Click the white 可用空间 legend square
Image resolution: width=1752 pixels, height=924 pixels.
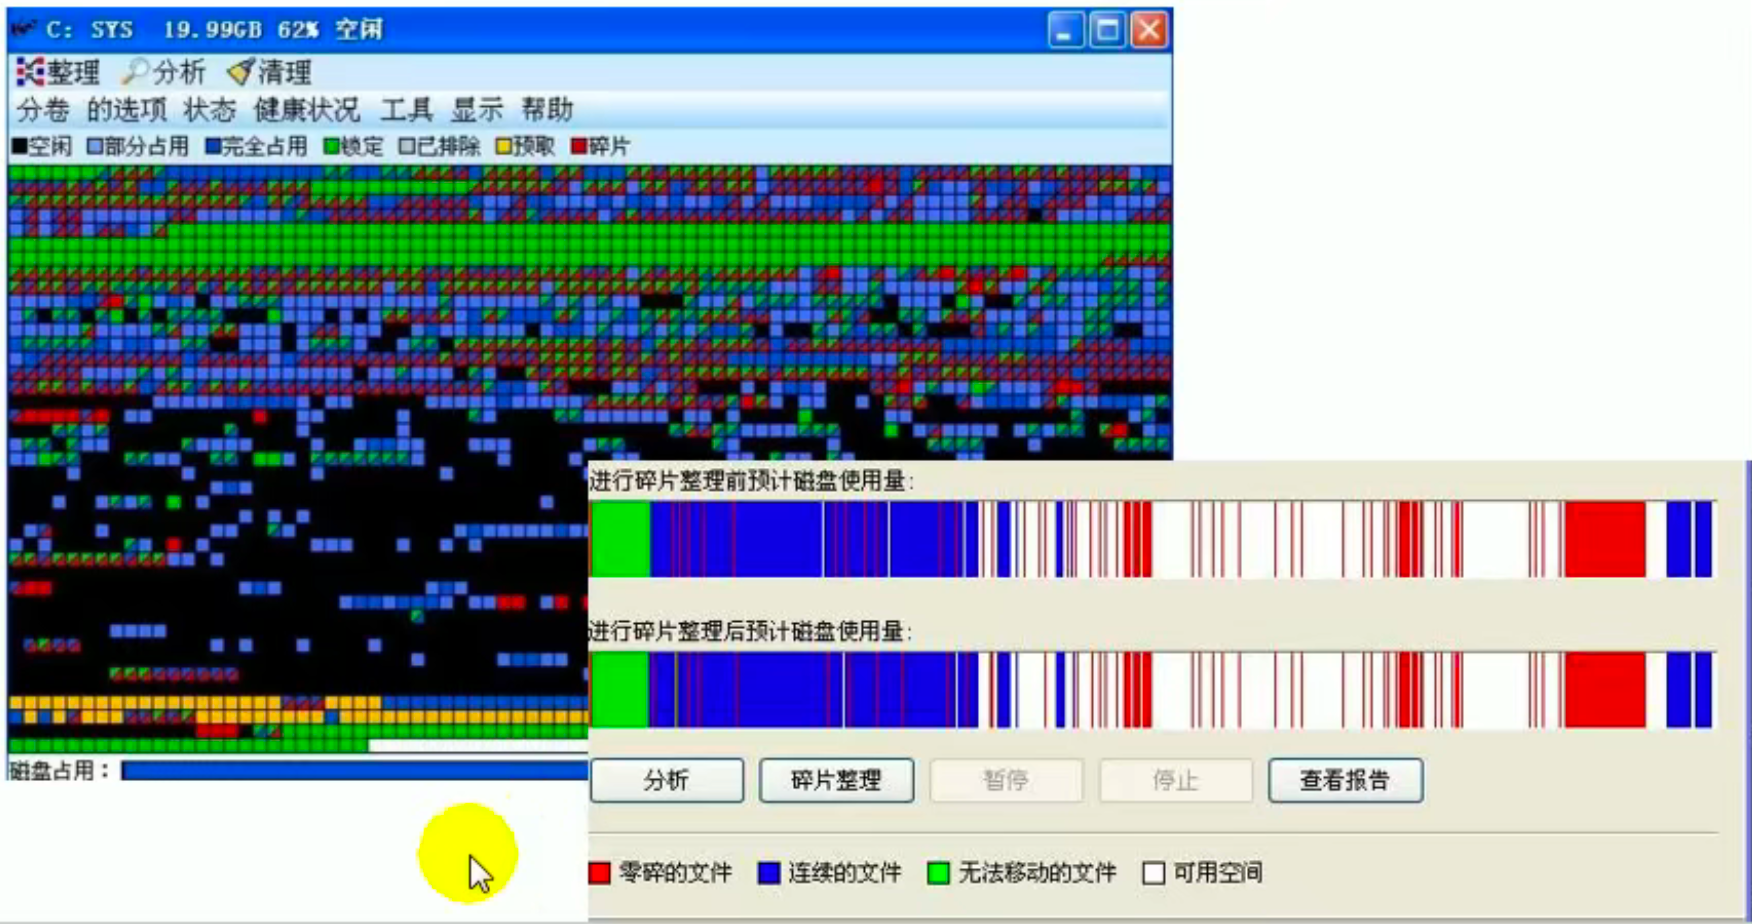(x=1154, y=873)
